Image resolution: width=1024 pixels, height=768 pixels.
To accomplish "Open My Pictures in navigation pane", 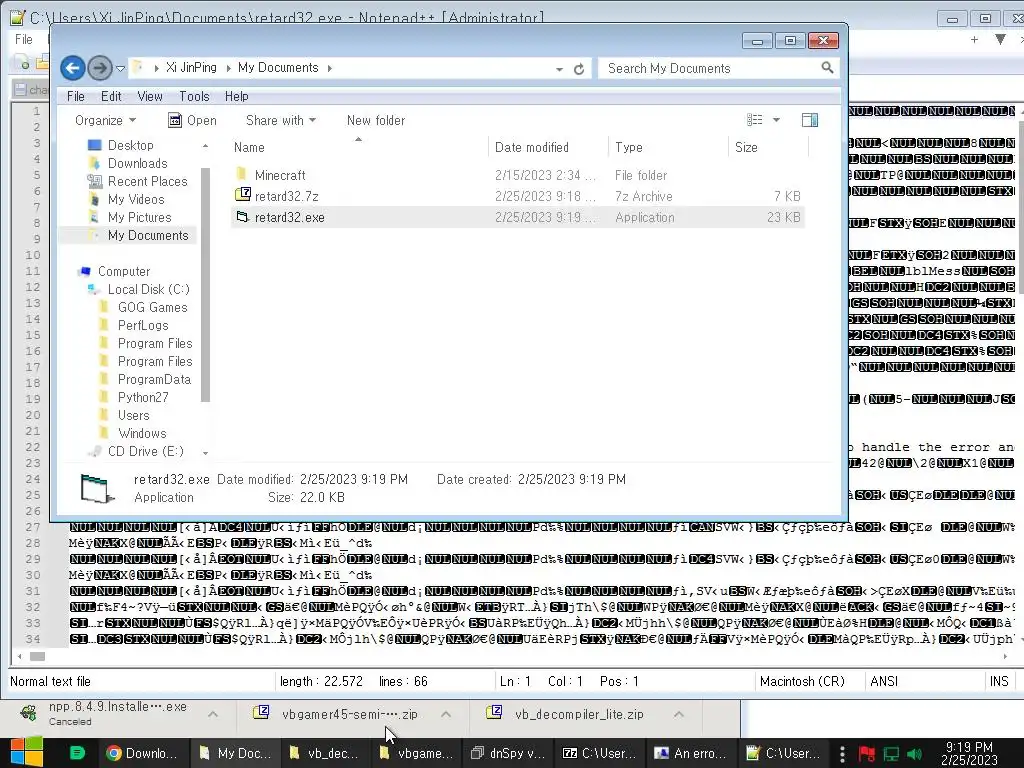I will [139, 217].
